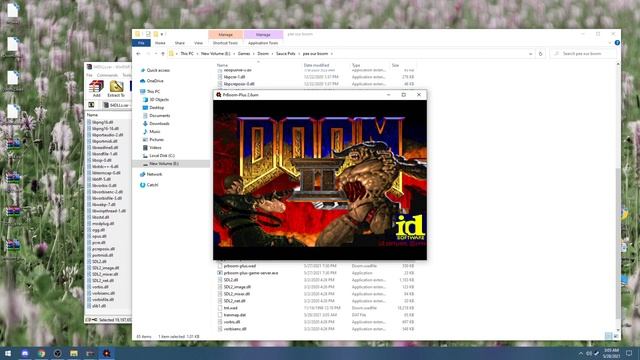Open Music folder in the sidebar
Viewport: 640px width, 360px height.
pos(151,131)
